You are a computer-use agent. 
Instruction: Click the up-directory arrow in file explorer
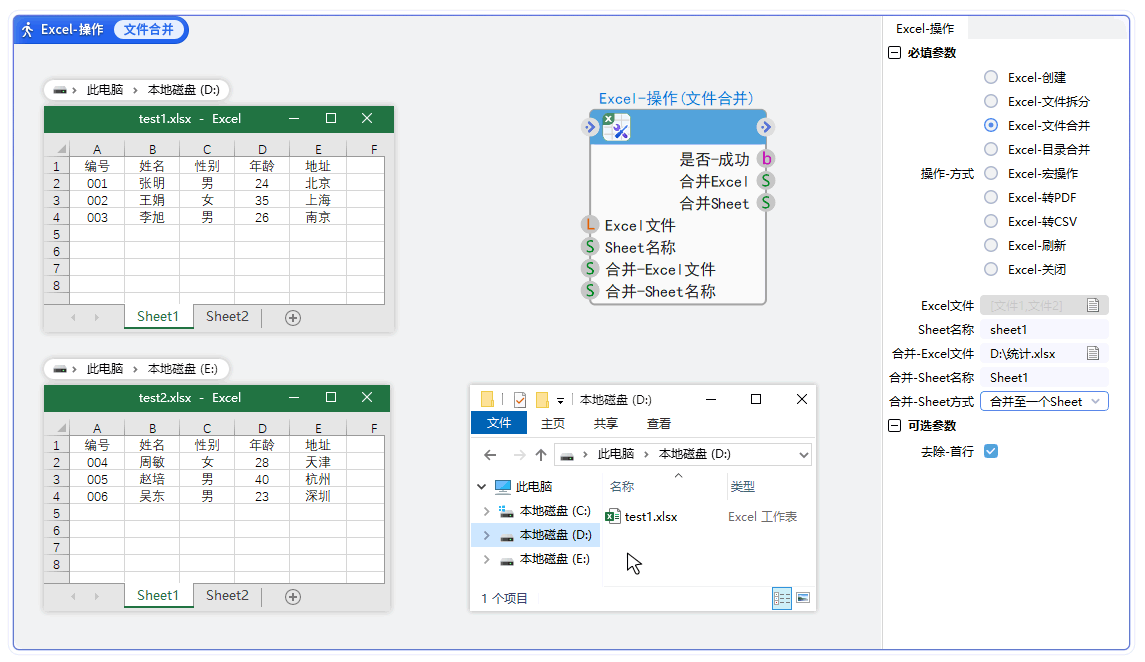(x=541, y=455)
